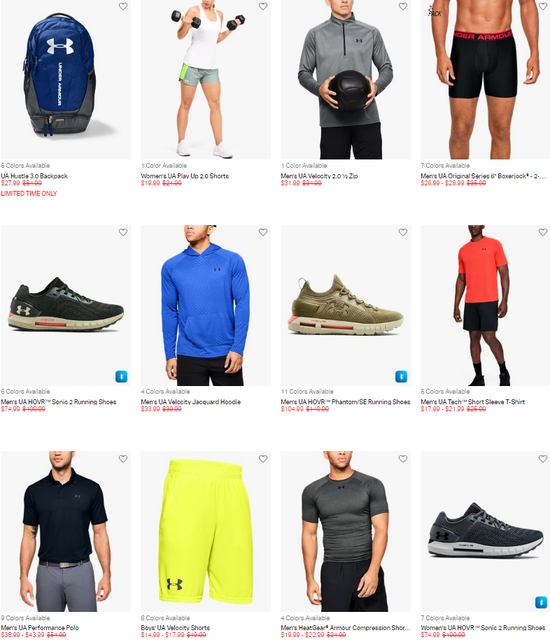Favorite the Tech Short Sleeve T-Shirt

(x=543, y=232)
